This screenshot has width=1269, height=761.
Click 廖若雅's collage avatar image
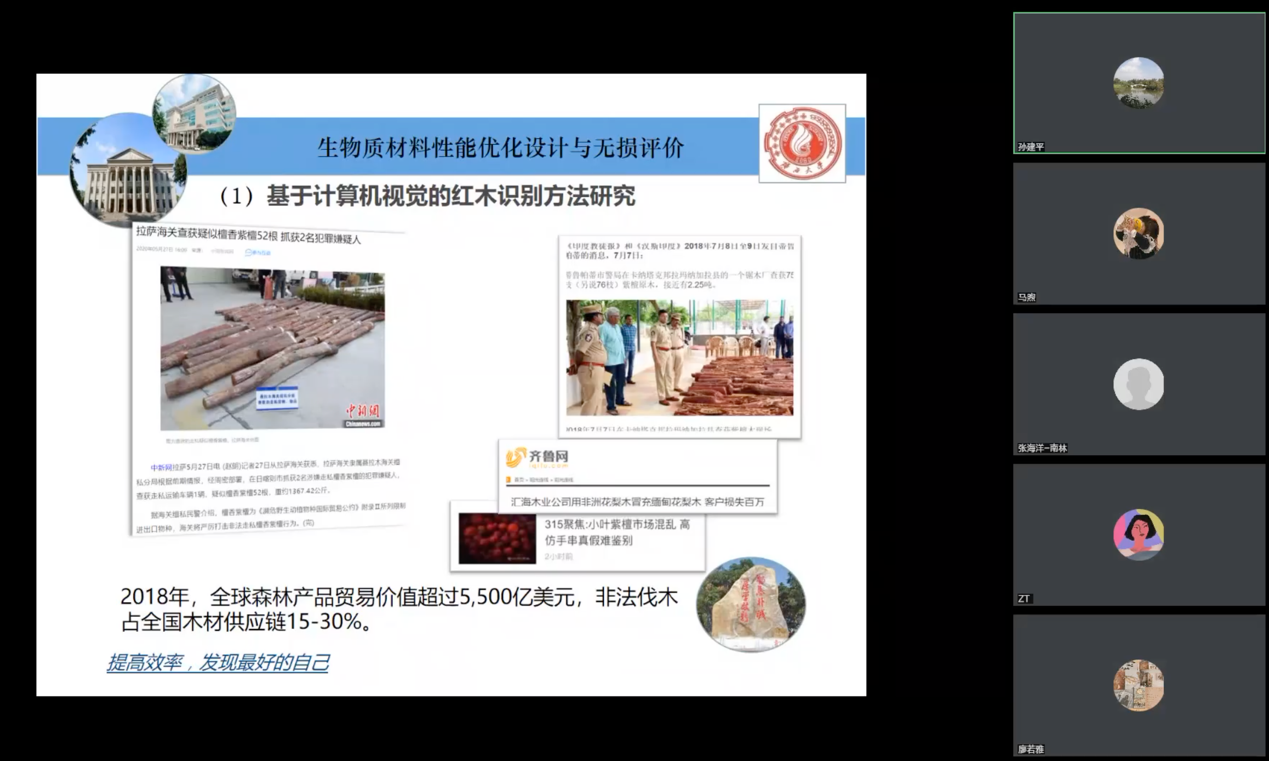[1139, 684]
